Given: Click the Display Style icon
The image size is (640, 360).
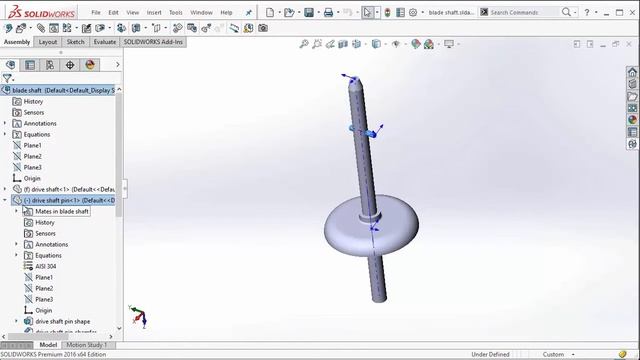Looking at the screenshot, I should pyautogui.click(x=376, y=44).
